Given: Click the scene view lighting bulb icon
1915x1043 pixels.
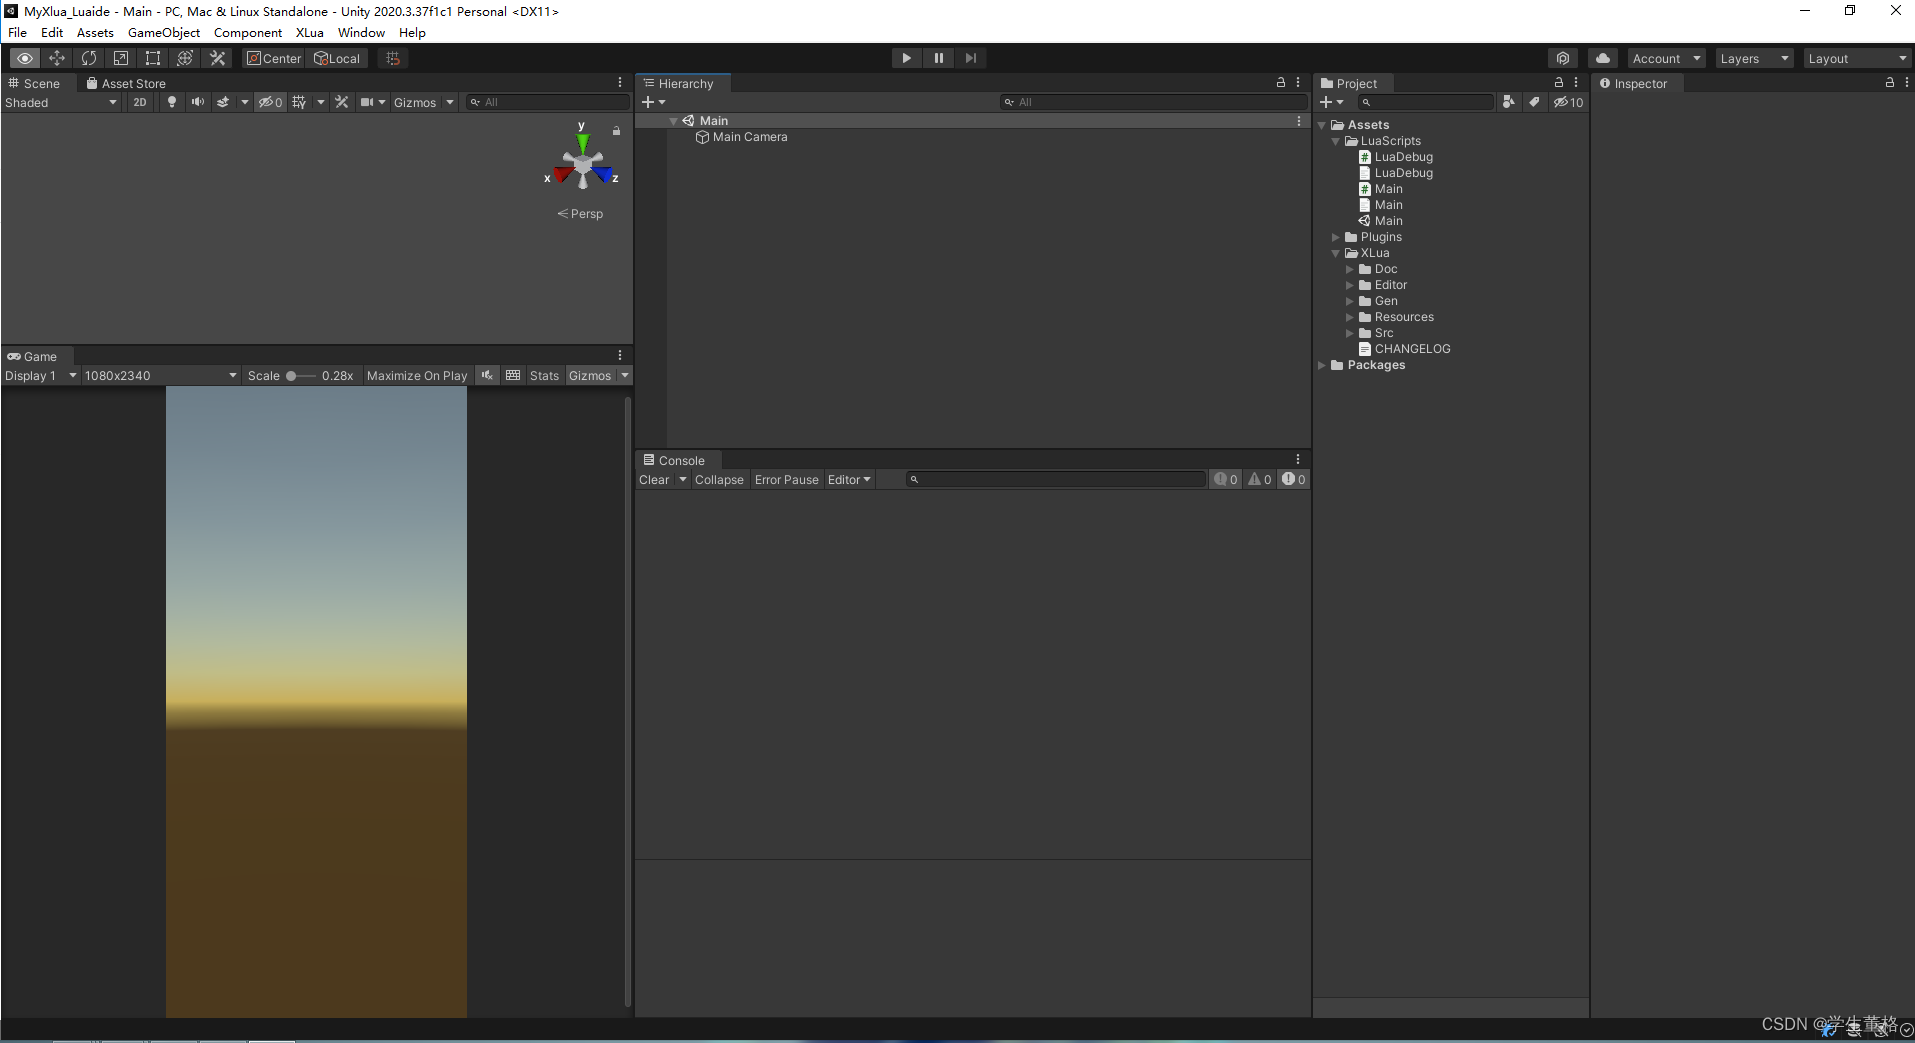Looking at the screenshot, I should click(x=171, y=101).
